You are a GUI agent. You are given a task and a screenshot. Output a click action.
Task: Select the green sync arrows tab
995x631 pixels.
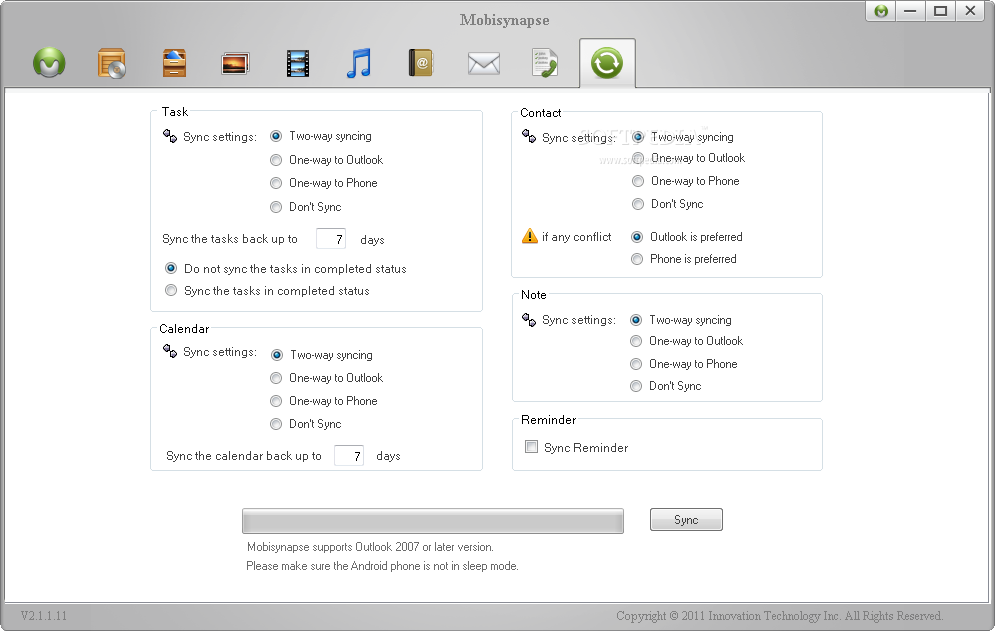pos(607,63)
